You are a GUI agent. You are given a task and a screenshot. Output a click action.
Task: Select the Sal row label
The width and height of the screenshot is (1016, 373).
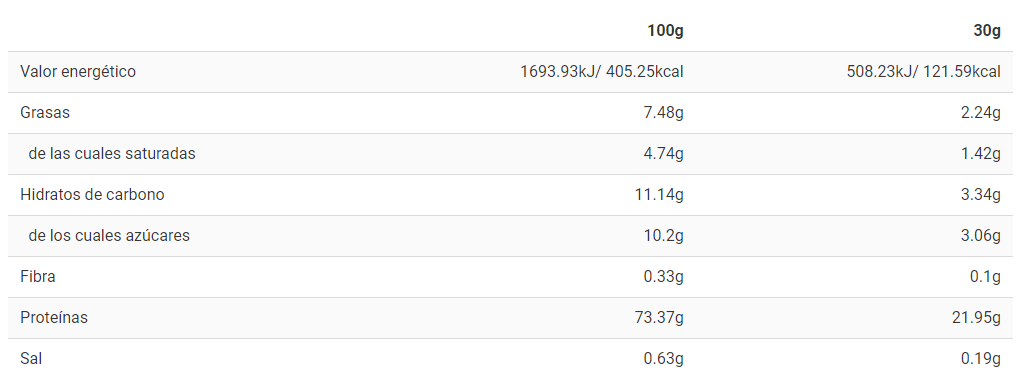click(31, 358)
